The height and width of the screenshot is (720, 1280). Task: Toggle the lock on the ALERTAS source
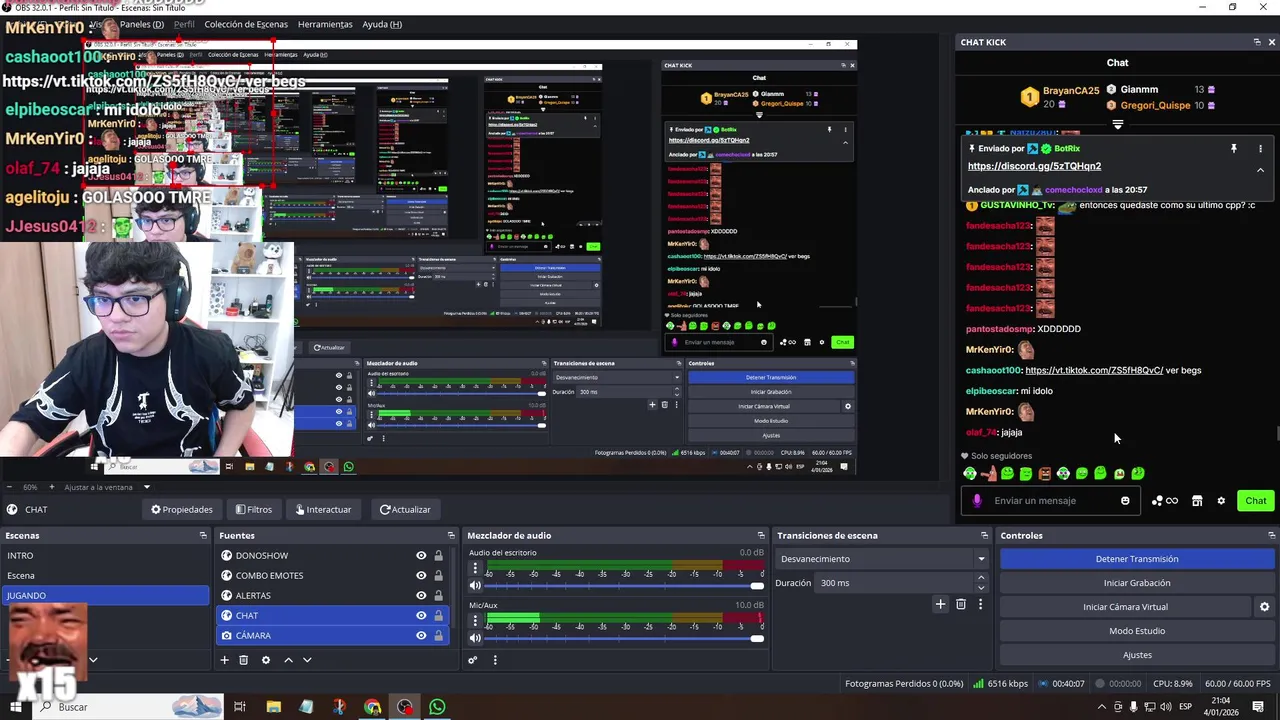point(438,596)
